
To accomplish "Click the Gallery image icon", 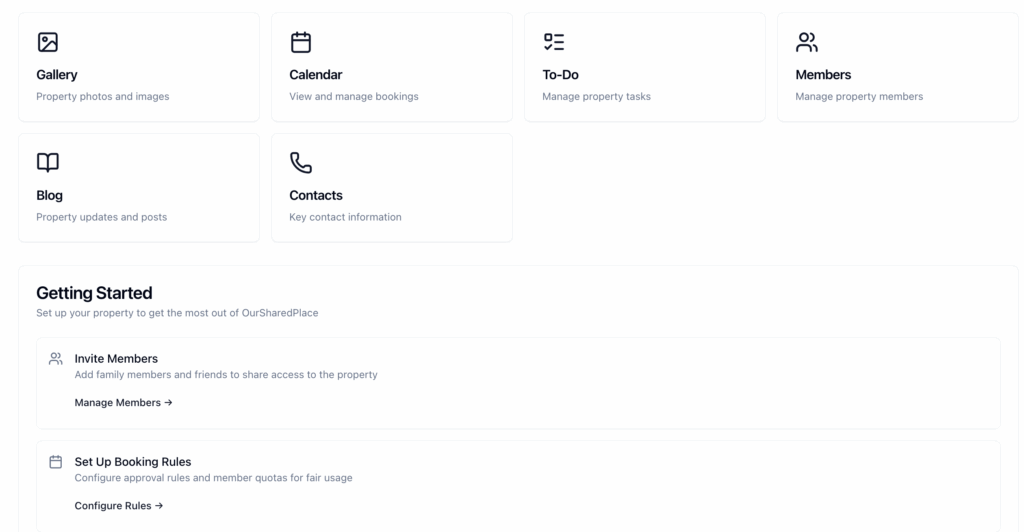I will 48,42.
